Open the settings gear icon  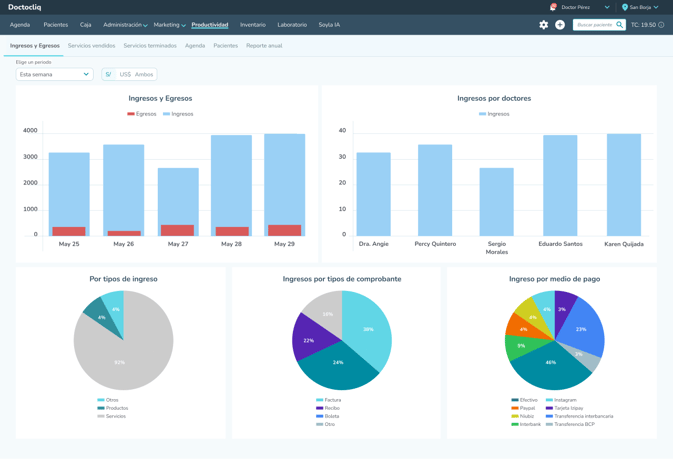pos(543,25)
